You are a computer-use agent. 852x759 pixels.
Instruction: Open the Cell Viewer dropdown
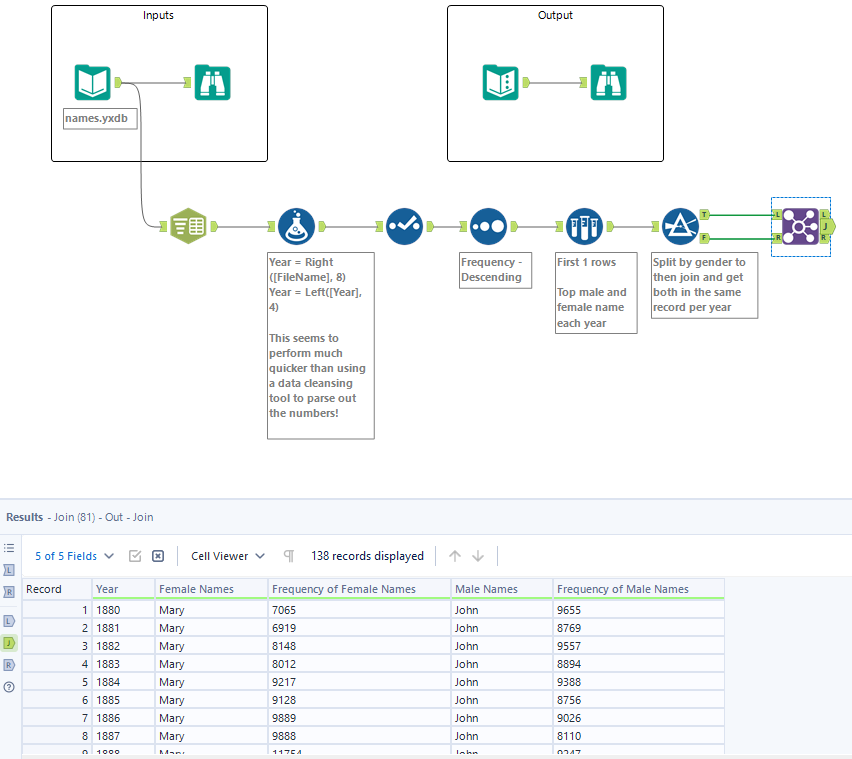(228, 556)
